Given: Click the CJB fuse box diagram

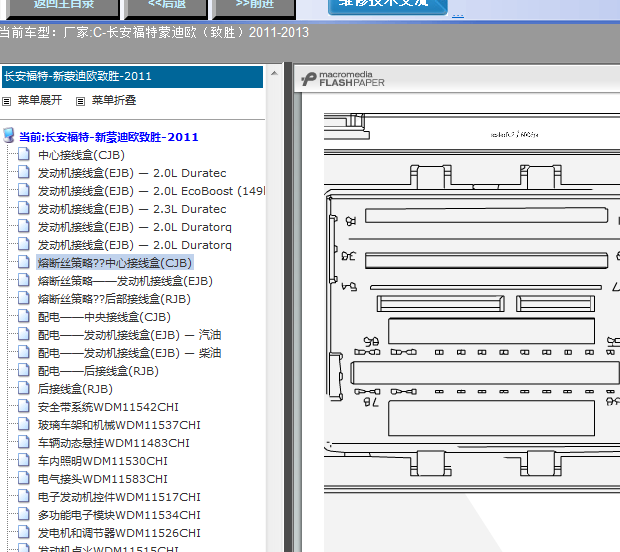Looking at the screenshot, I should (x=472, y=303).
